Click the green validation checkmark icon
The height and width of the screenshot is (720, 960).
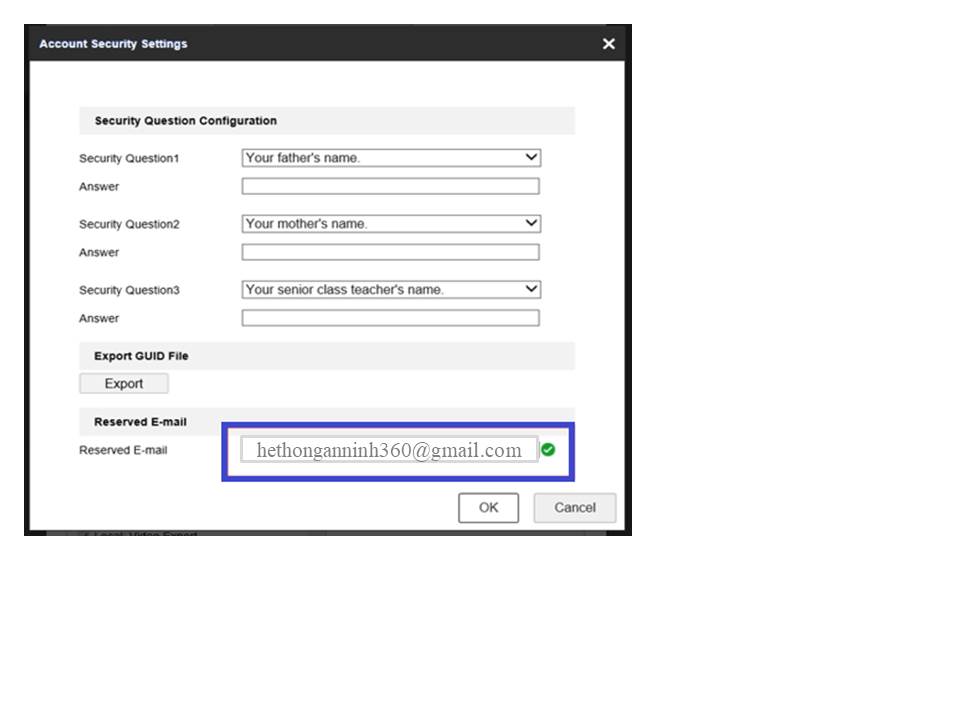pyautogui.click(x=548, y=450)
